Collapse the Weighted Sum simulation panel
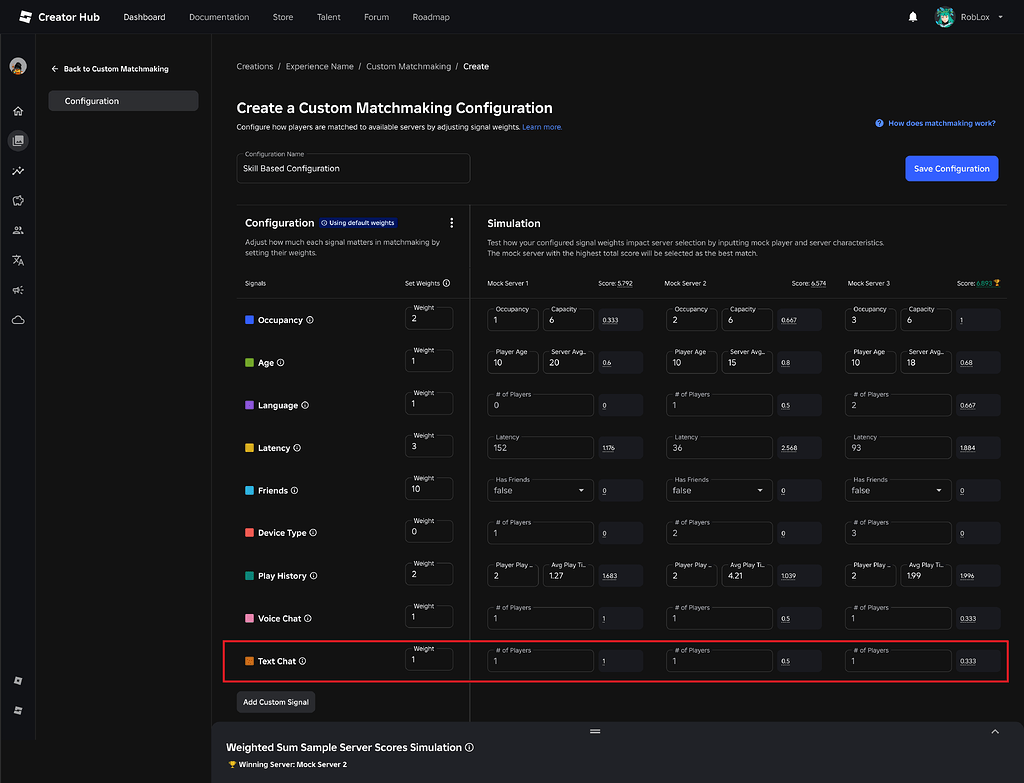1024x783 pixels. [995, 731]
